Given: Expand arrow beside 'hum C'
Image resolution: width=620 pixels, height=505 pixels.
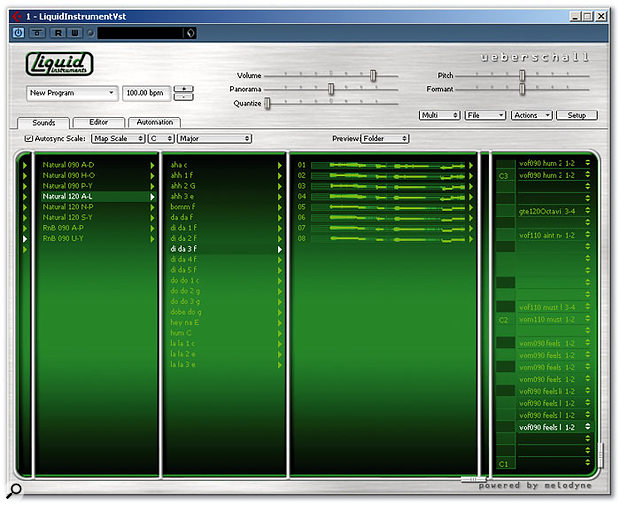Looking at the screenshot, I should click(x=280, y=333).
